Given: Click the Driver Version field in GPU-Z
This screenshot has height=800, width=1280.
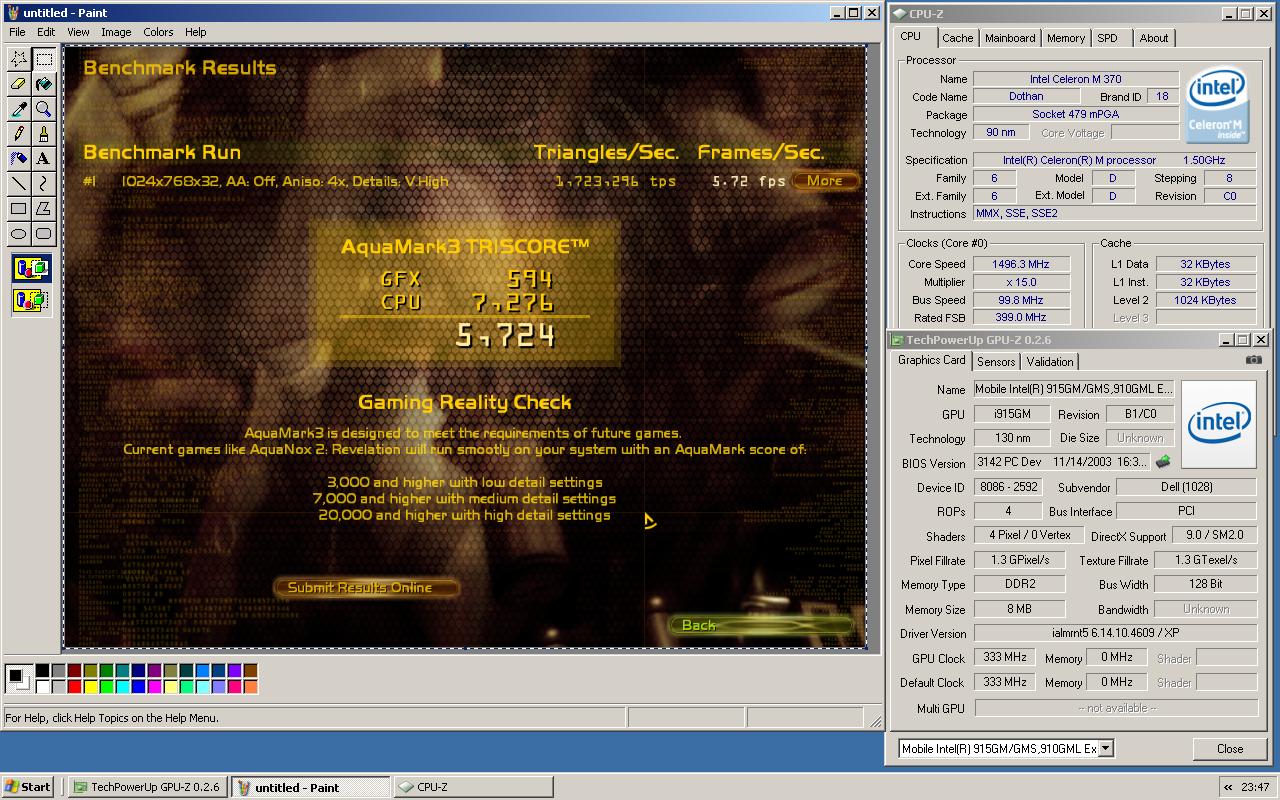Looking at the screenshot, I should click(x=1115, y=633).
